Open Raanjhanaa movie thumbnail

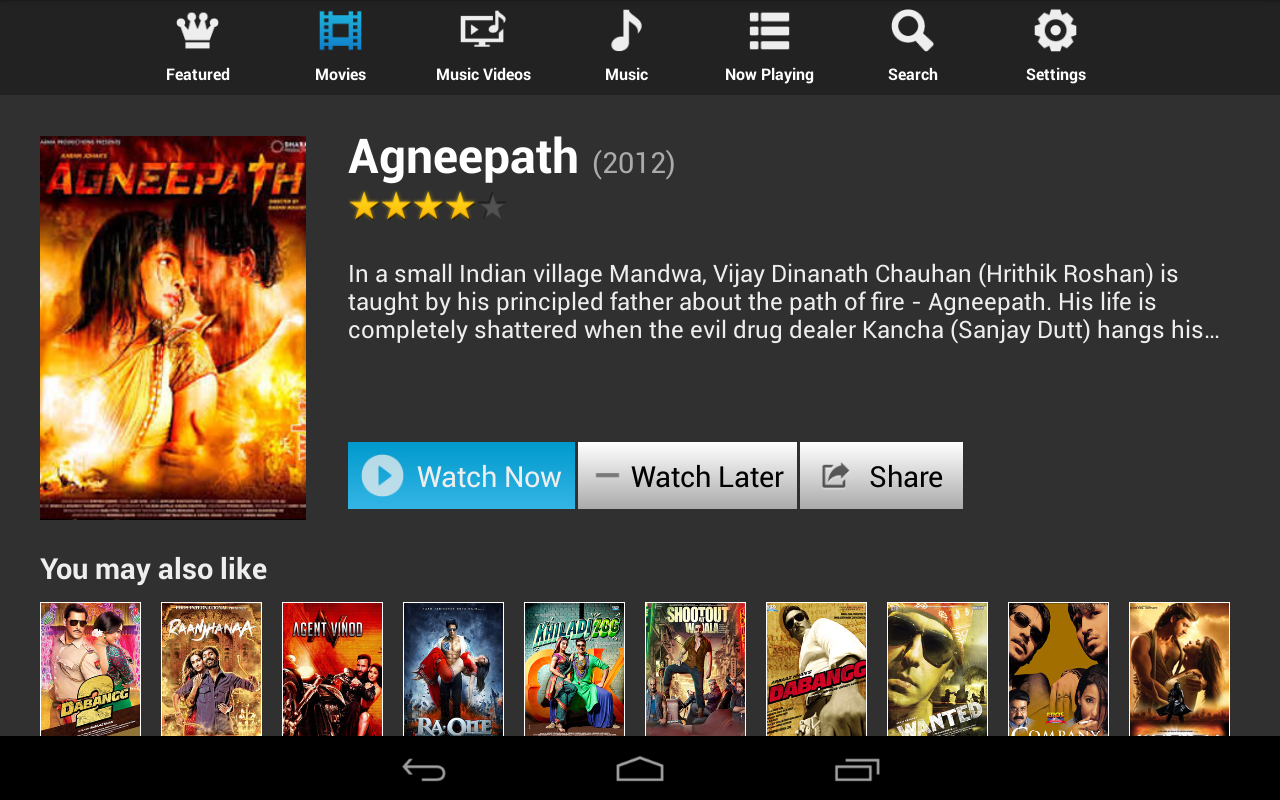coord(211,669)
